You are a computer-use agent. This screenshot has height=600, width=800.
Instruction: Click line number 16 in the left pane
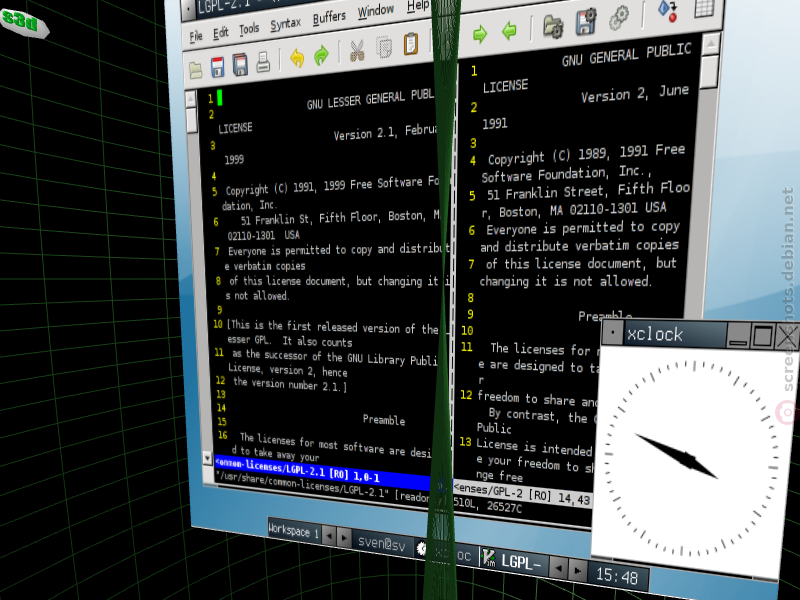222,435
